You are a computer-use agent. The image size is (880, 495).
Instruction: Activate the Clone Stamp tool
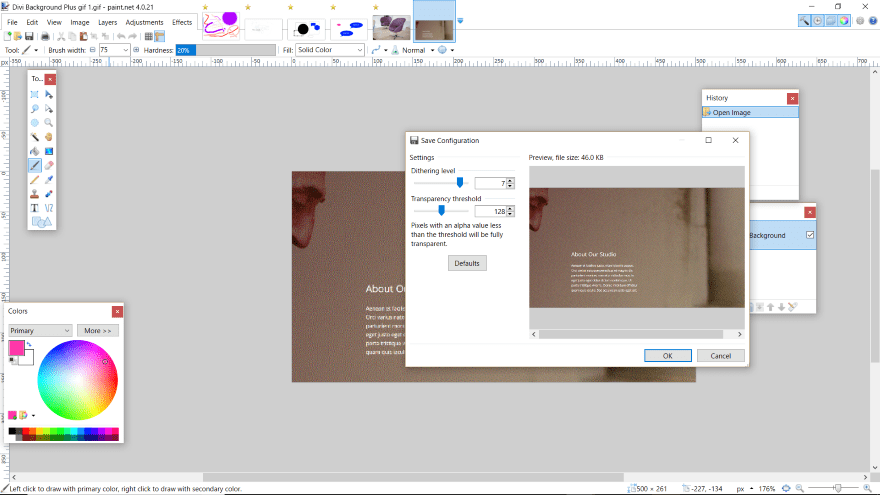point(34,194)
